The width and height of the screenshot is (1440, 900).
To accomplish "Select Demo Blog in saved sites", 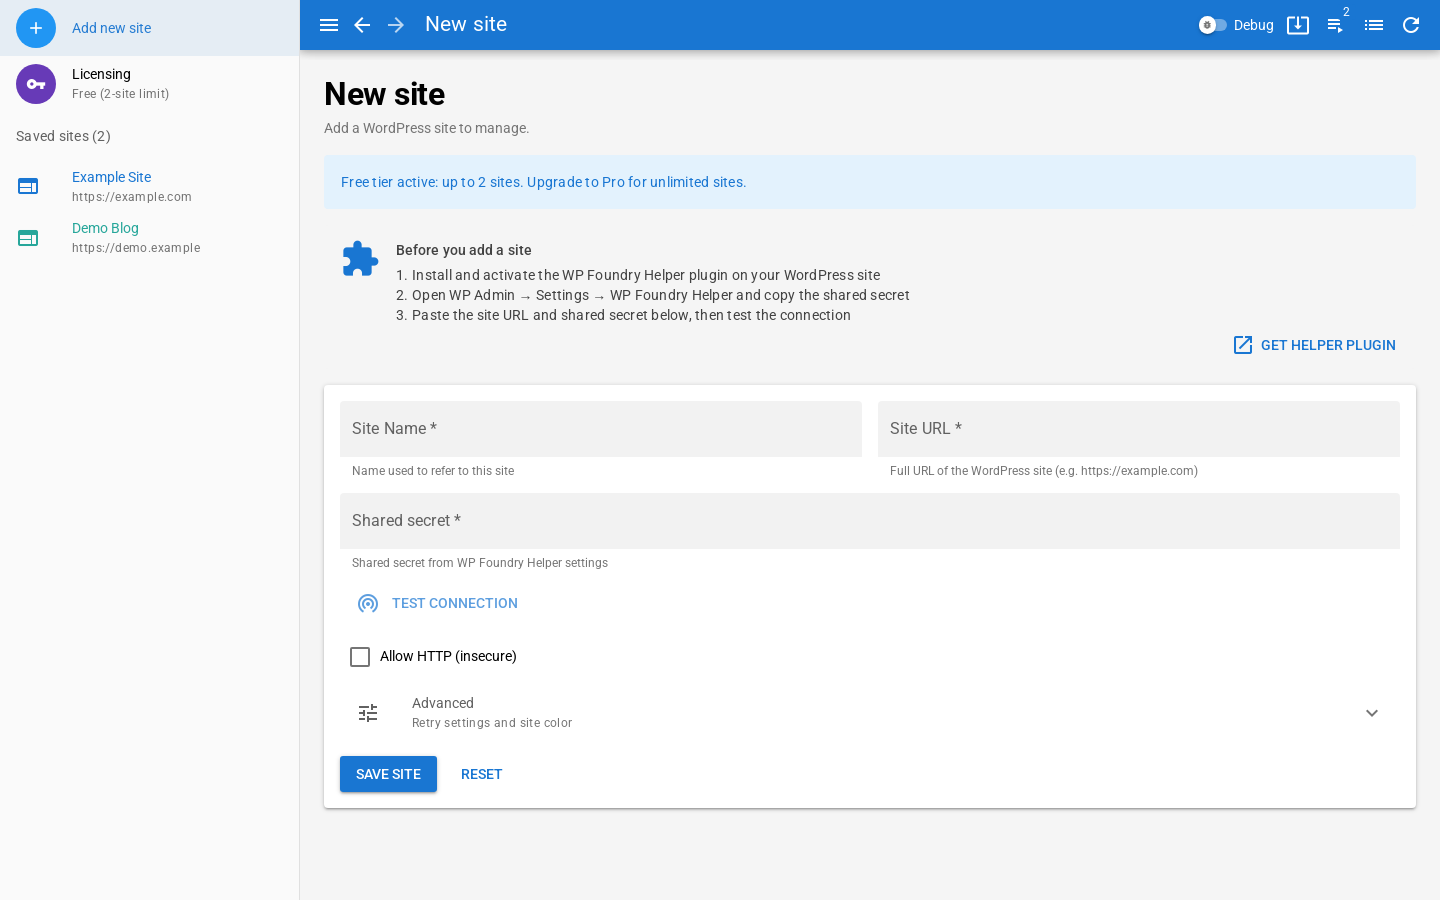I will (150, 238).
